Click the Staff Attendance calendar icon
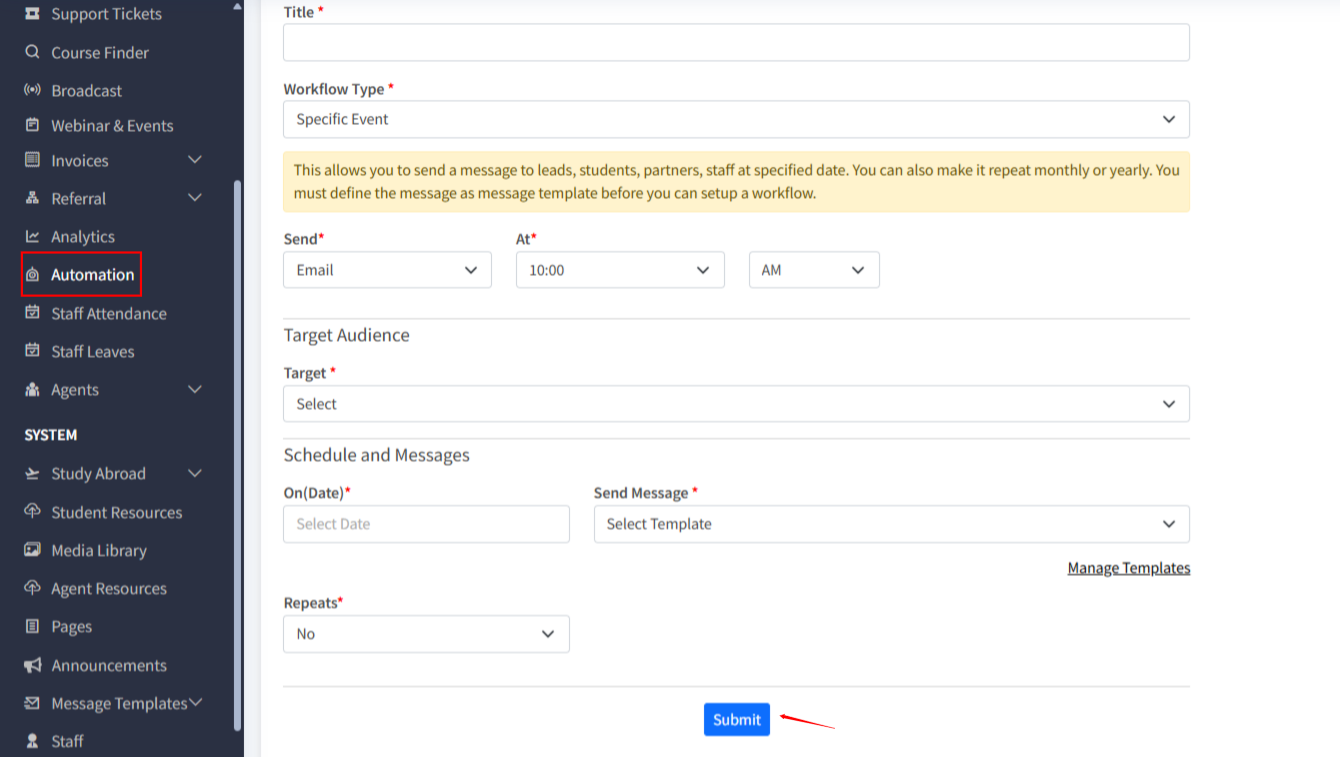 pyautogui.click(x=32, y=314)
